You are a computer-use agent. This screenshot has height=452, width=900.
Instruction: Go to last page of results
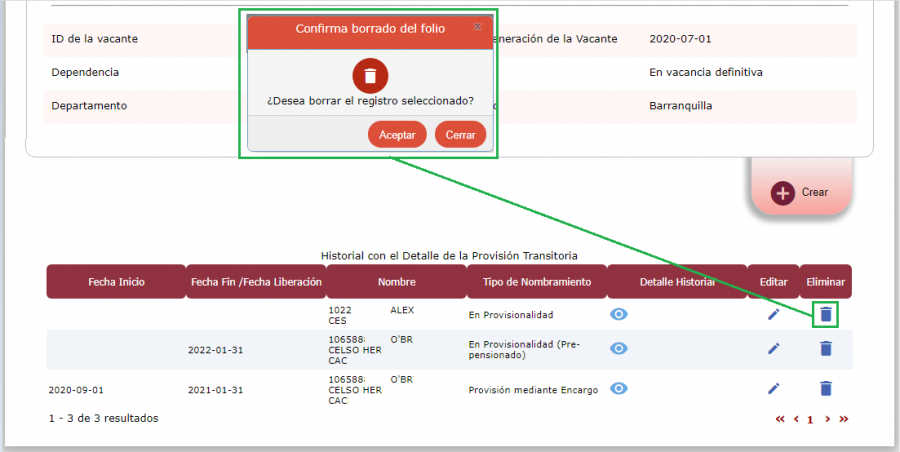pyautogui.click(x=843, y=419)
